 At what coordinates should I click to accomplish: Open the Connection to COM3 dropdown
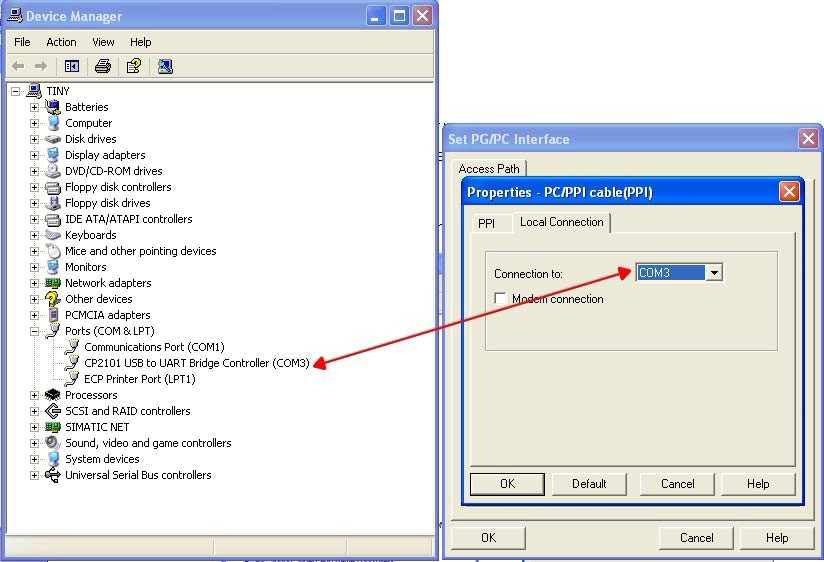pyautogui.click(x=714, y=273)
